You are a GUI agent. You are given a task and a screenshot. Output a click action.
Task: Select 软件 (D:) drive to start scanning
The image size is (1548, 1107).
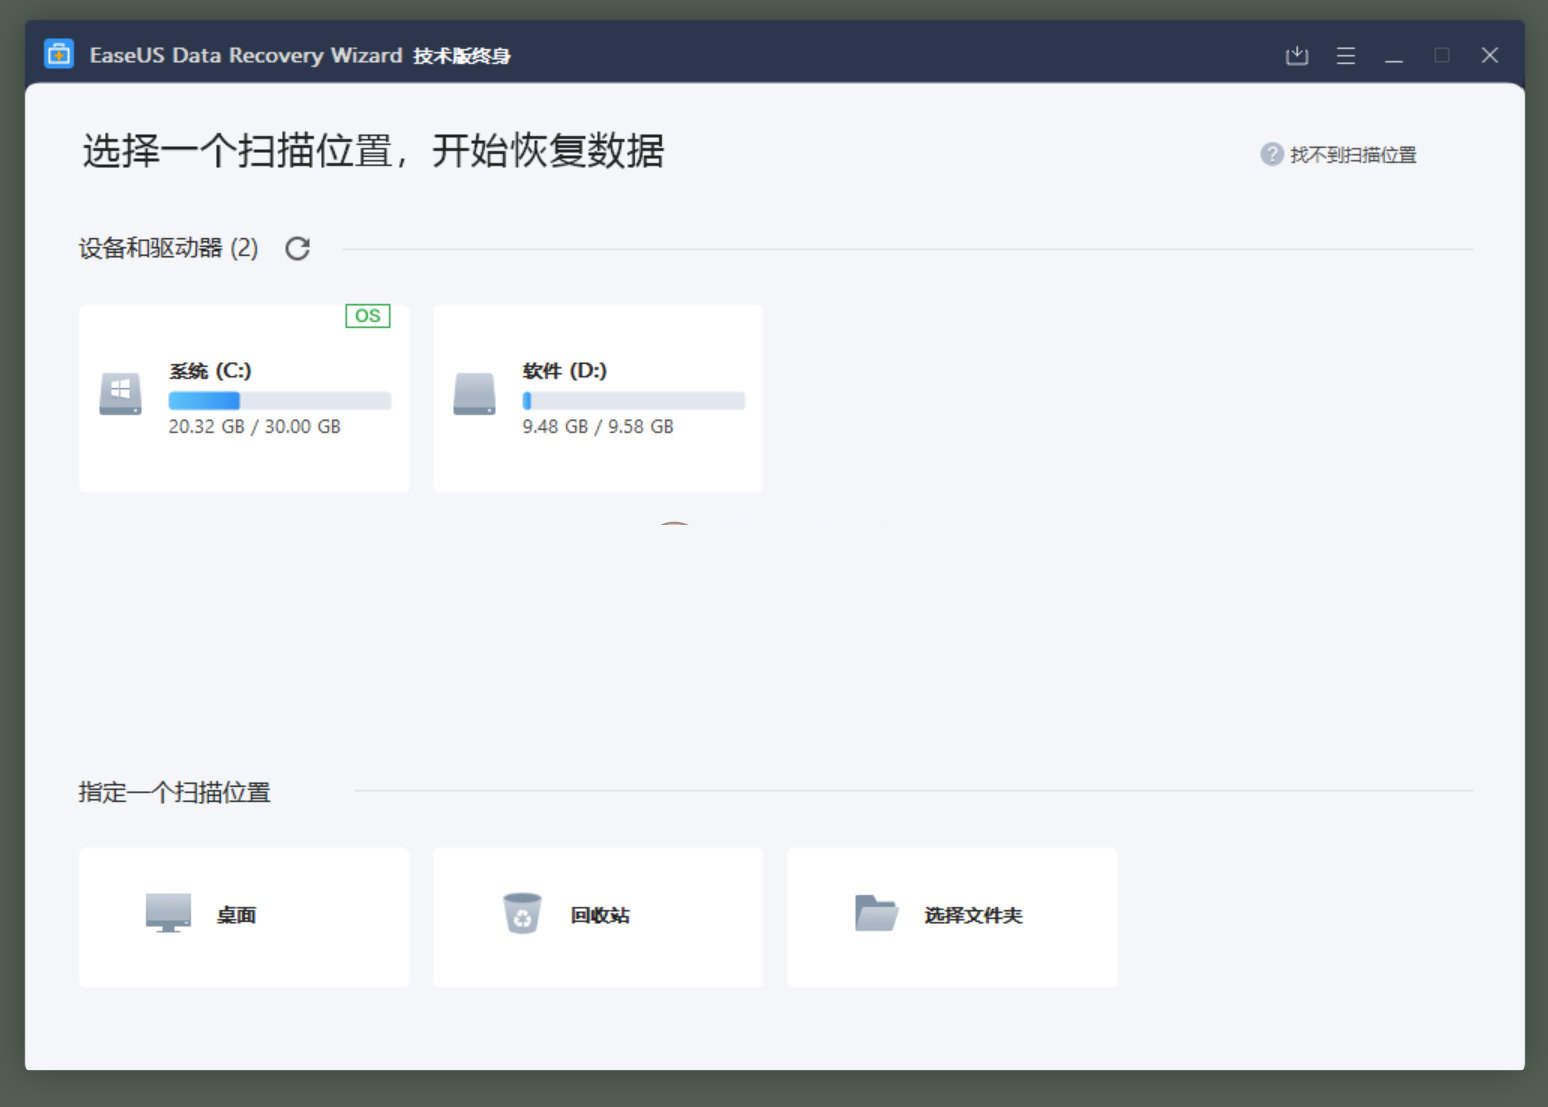[x=597, y=397]
